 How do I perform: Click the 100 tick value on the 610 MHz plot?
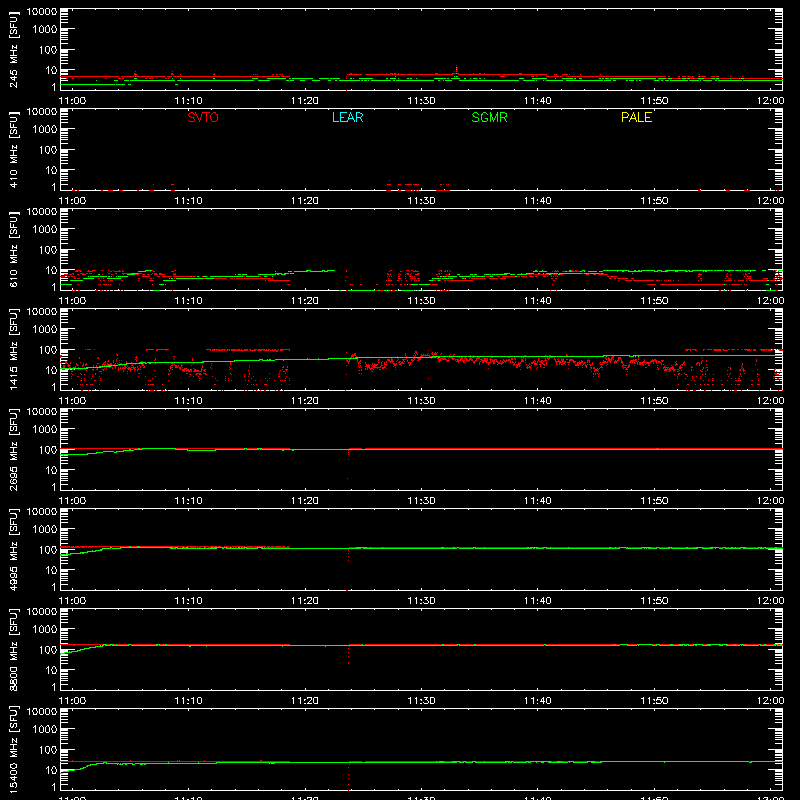pyautogui.click(x=48, y=250)
